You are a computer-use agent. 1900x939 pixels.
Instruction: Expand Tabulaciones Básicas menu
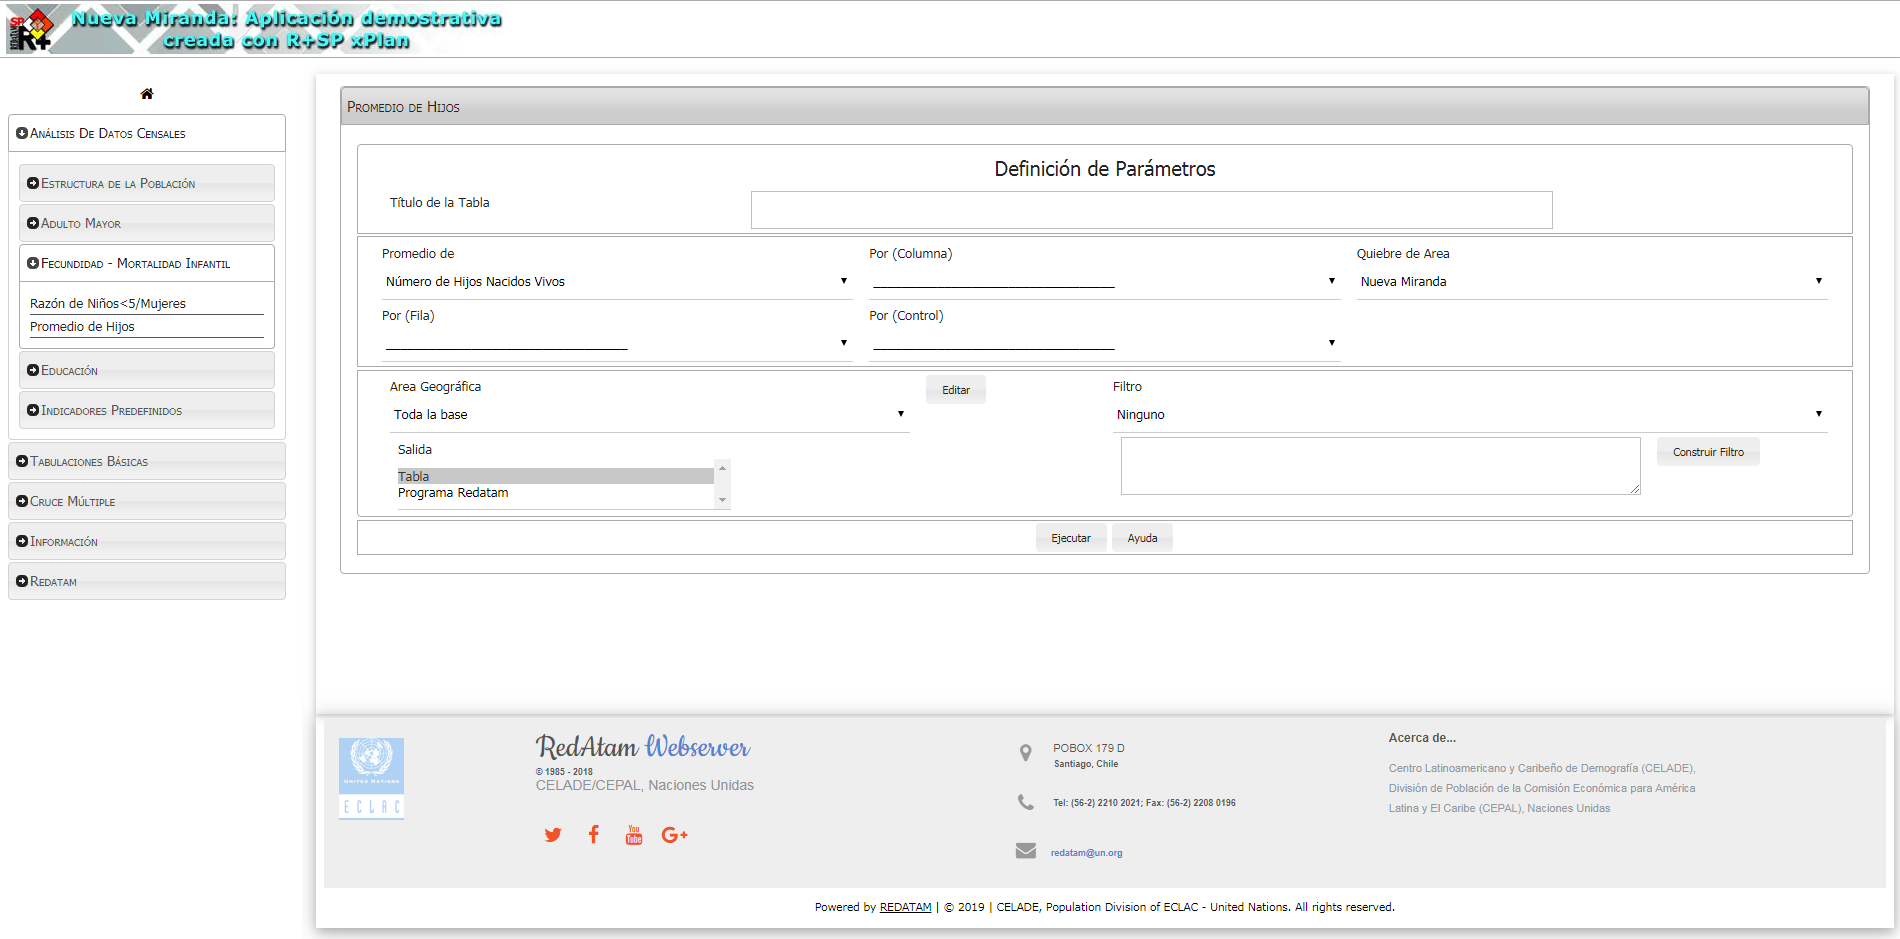coord(147,461)
